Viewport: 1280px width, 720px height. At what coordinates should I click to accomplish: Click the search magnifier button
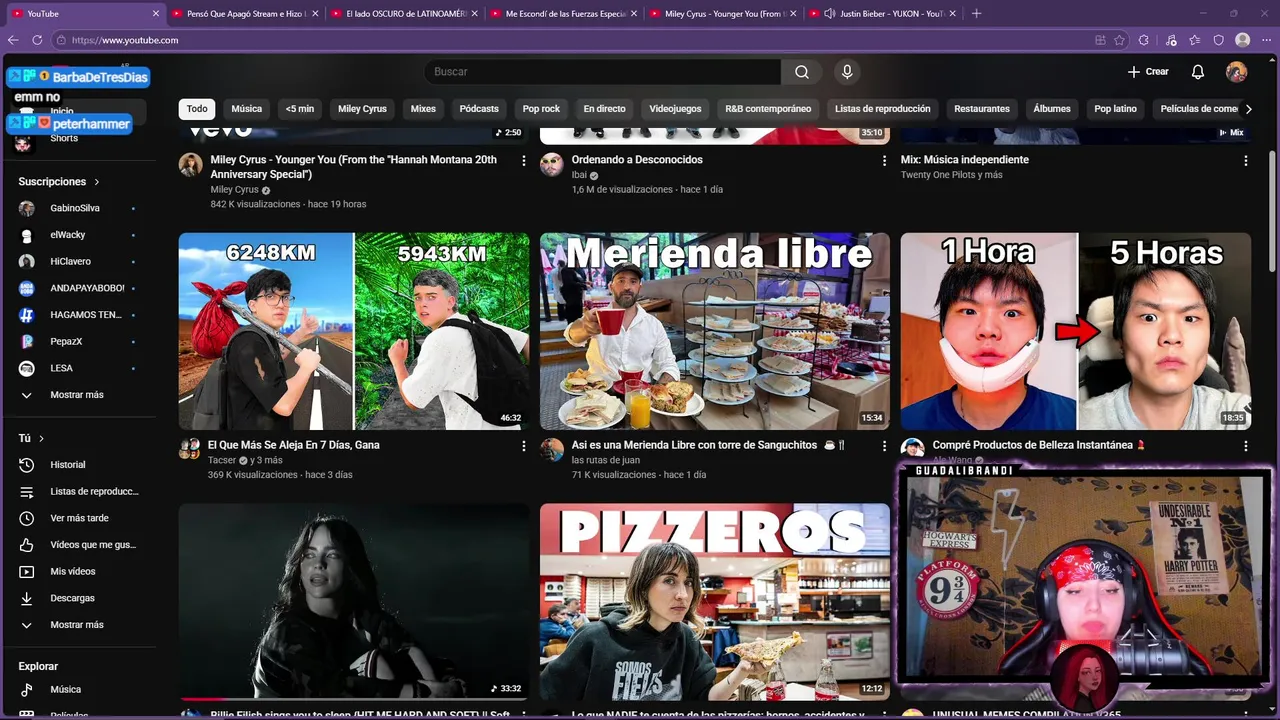coord(802,72)
